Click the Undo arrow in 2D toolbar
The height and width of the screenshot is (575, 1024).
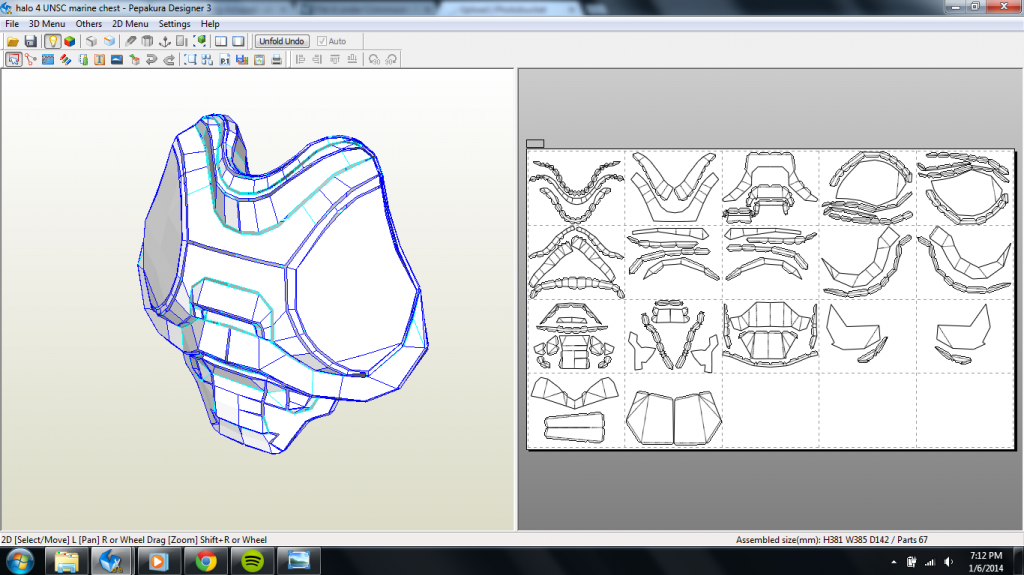[x=152, y=59]
